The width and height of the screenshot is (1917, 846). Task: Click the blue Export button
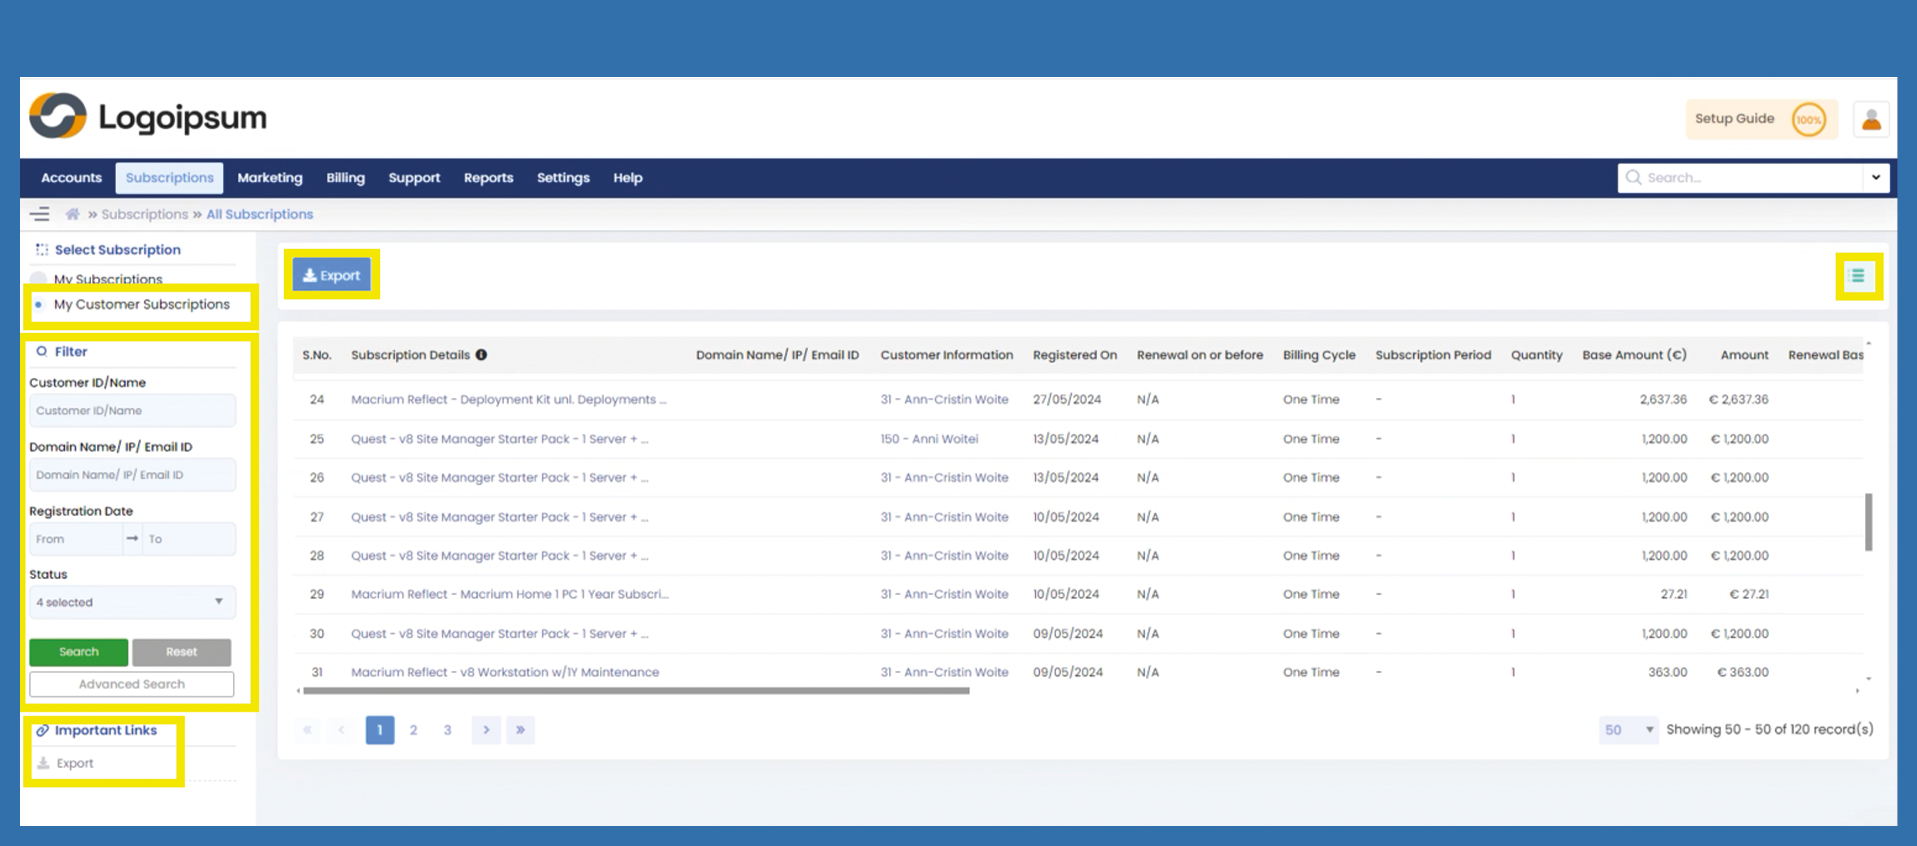pos(332,275)
